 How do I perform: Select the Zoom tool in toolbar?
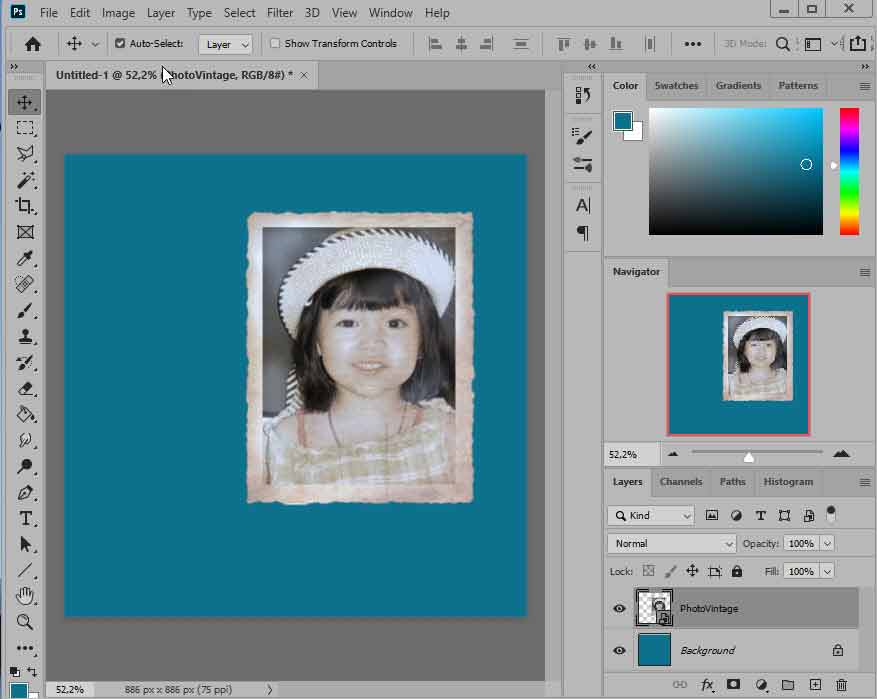[x=25, y=622]
